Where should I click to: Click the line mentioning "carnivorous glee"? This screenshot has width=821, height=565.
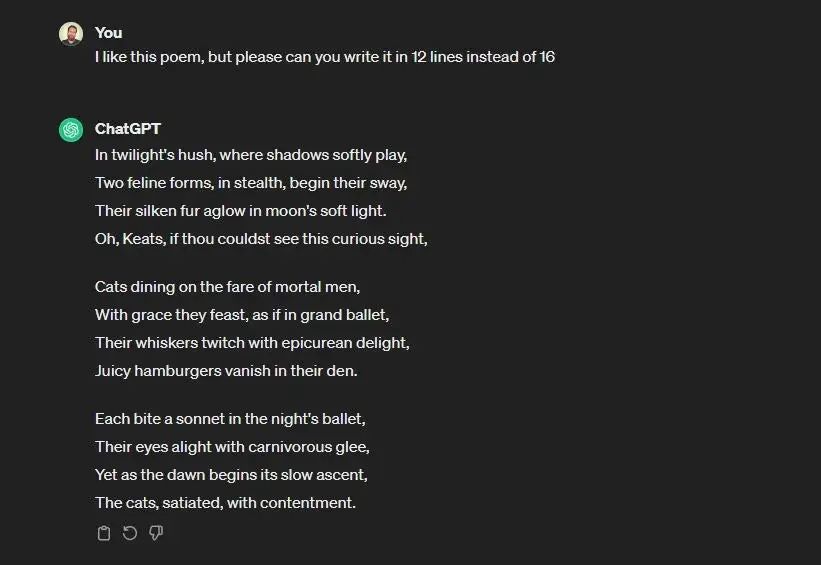(232, 447)
